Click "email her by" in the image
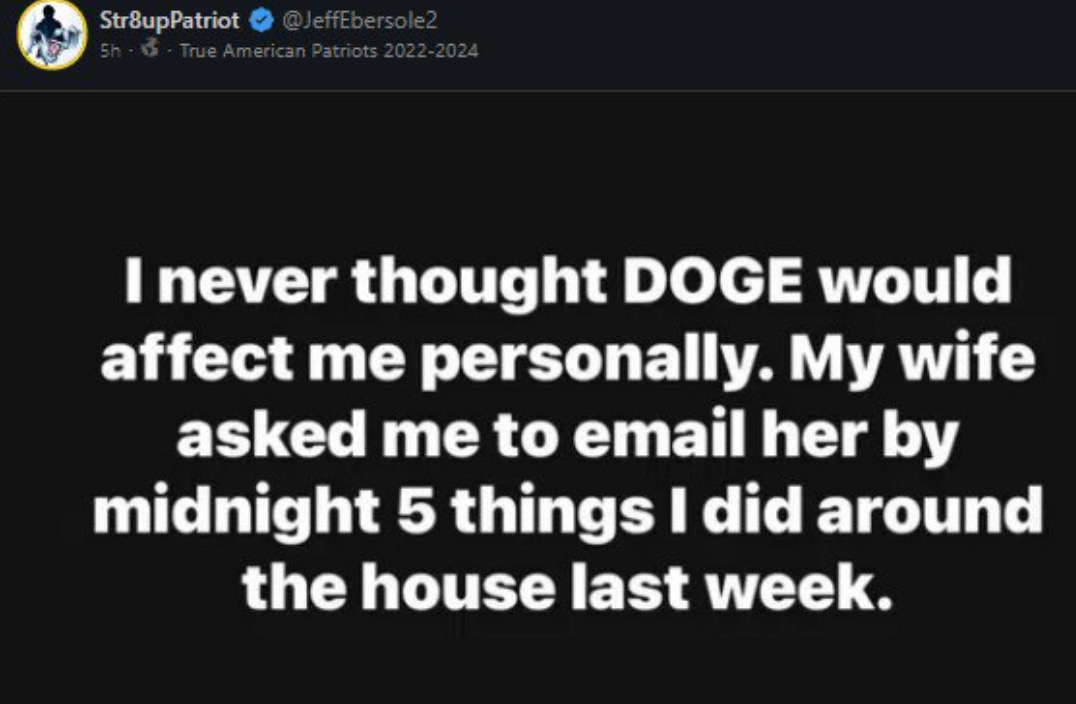 click(x=766, y=436)
